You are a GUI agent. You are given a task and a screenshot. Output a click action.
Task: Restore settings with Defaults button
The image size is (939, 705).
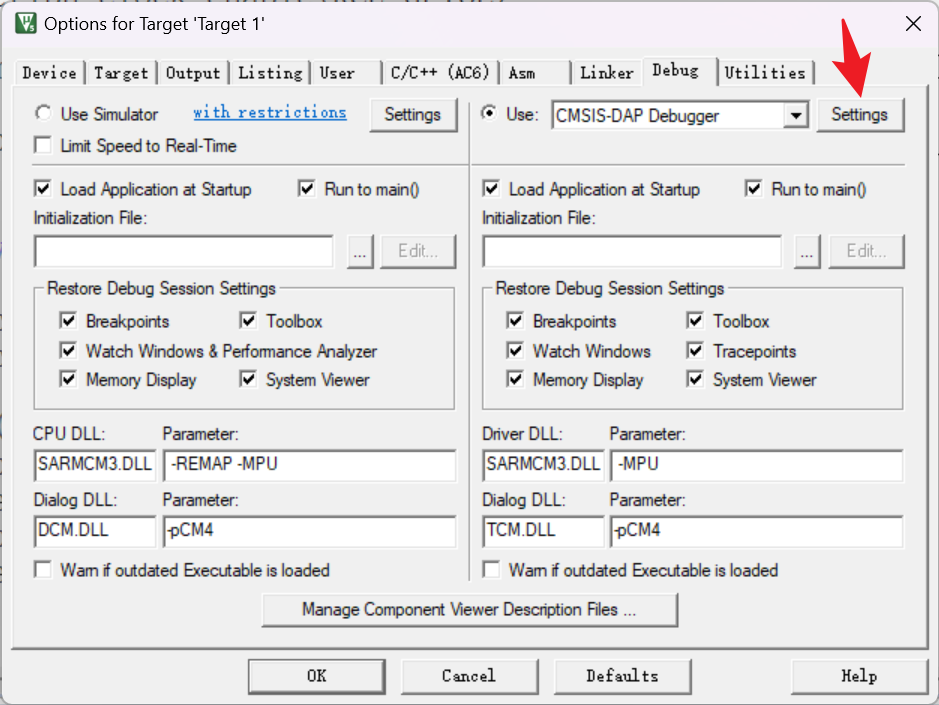(x=623, y=676)
